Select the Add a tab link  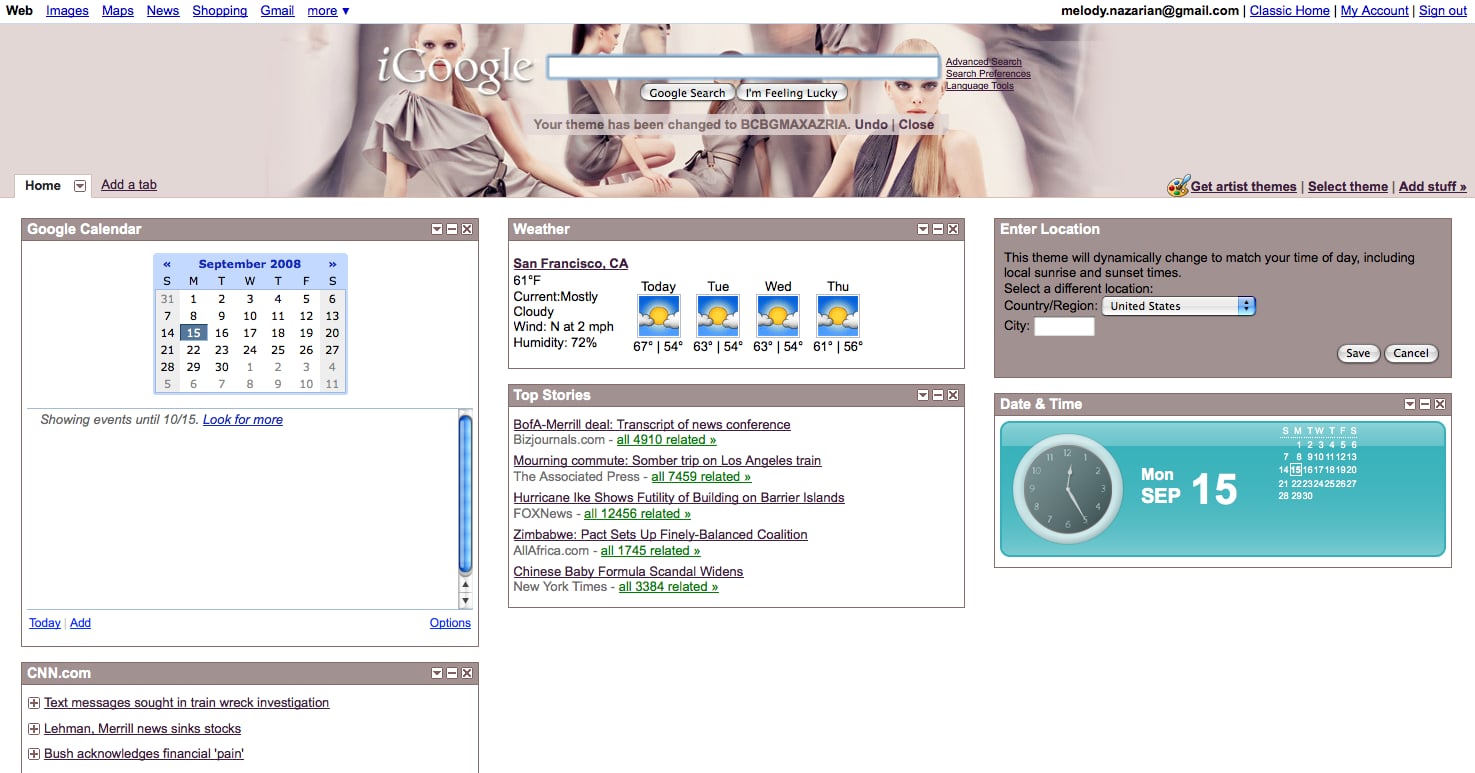pos(129,185)
